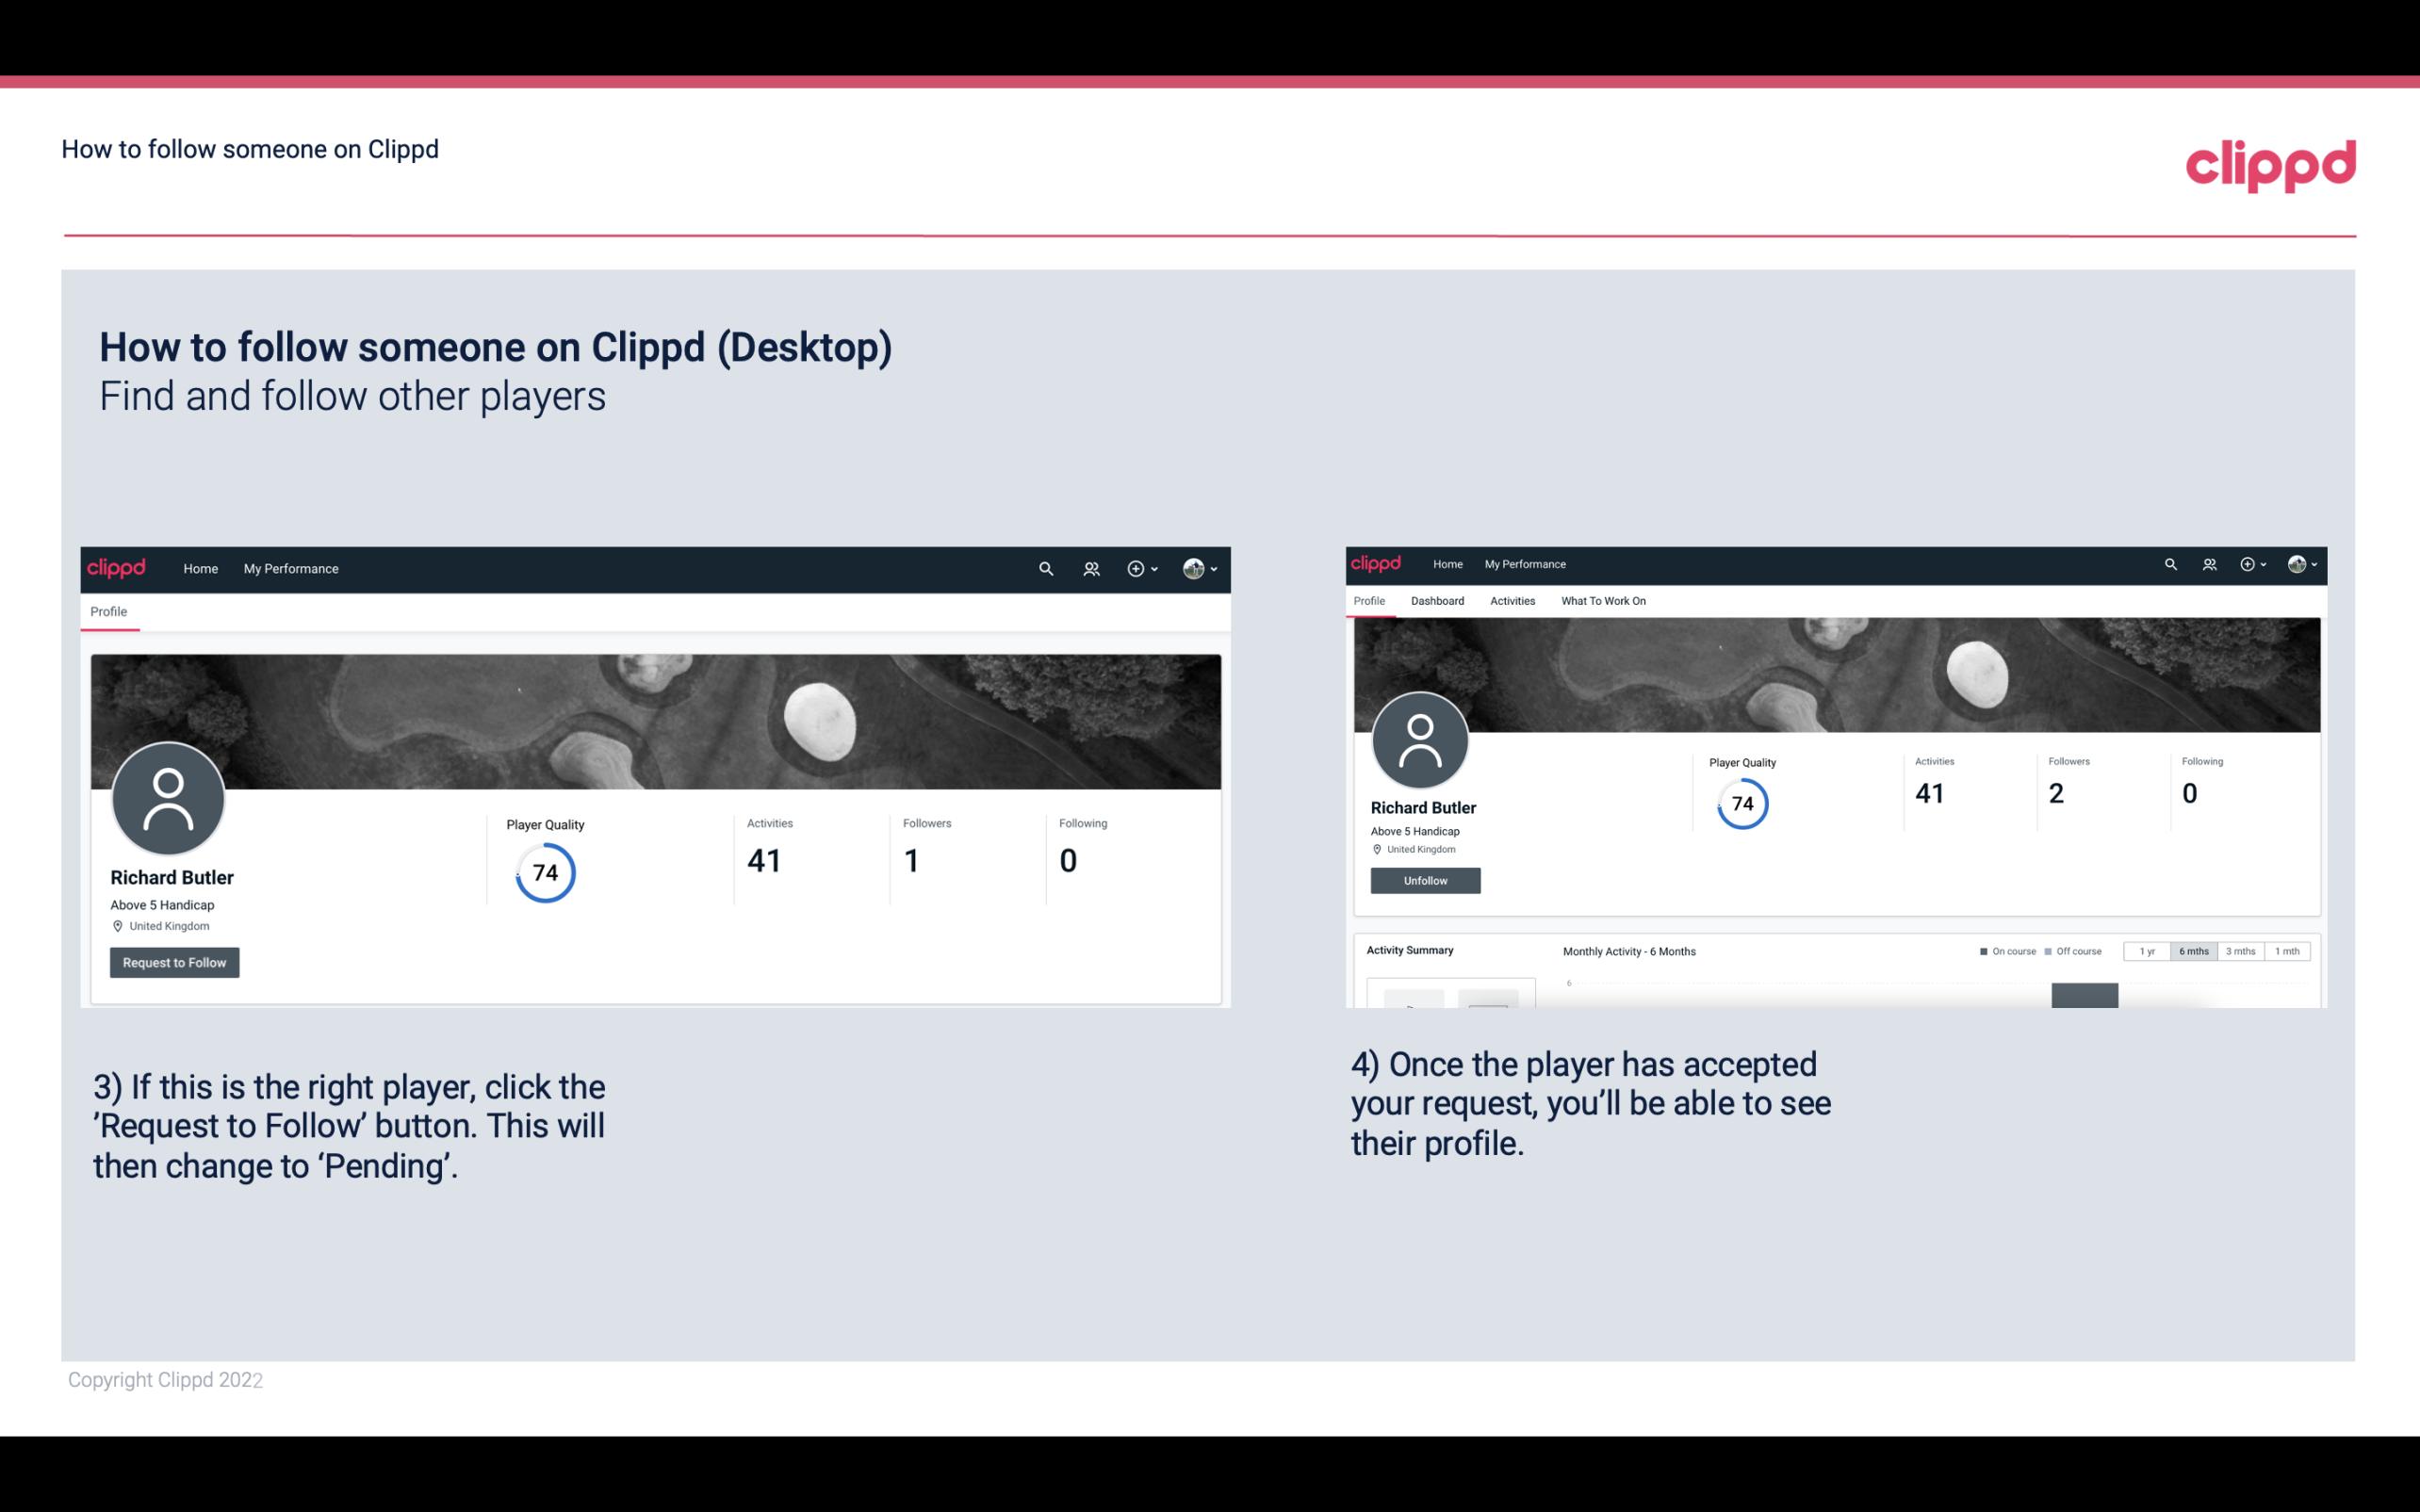Screen dimensions: 2420x1512
Task: Click the 'Request to Follow' button
Action: pyautogui.click(x=174, y=962)
